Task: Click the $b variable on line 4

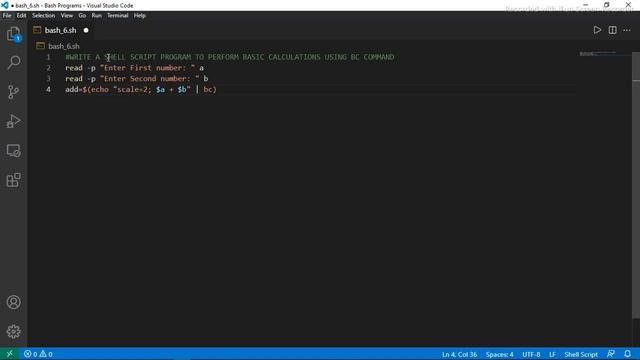Action: 182,89
